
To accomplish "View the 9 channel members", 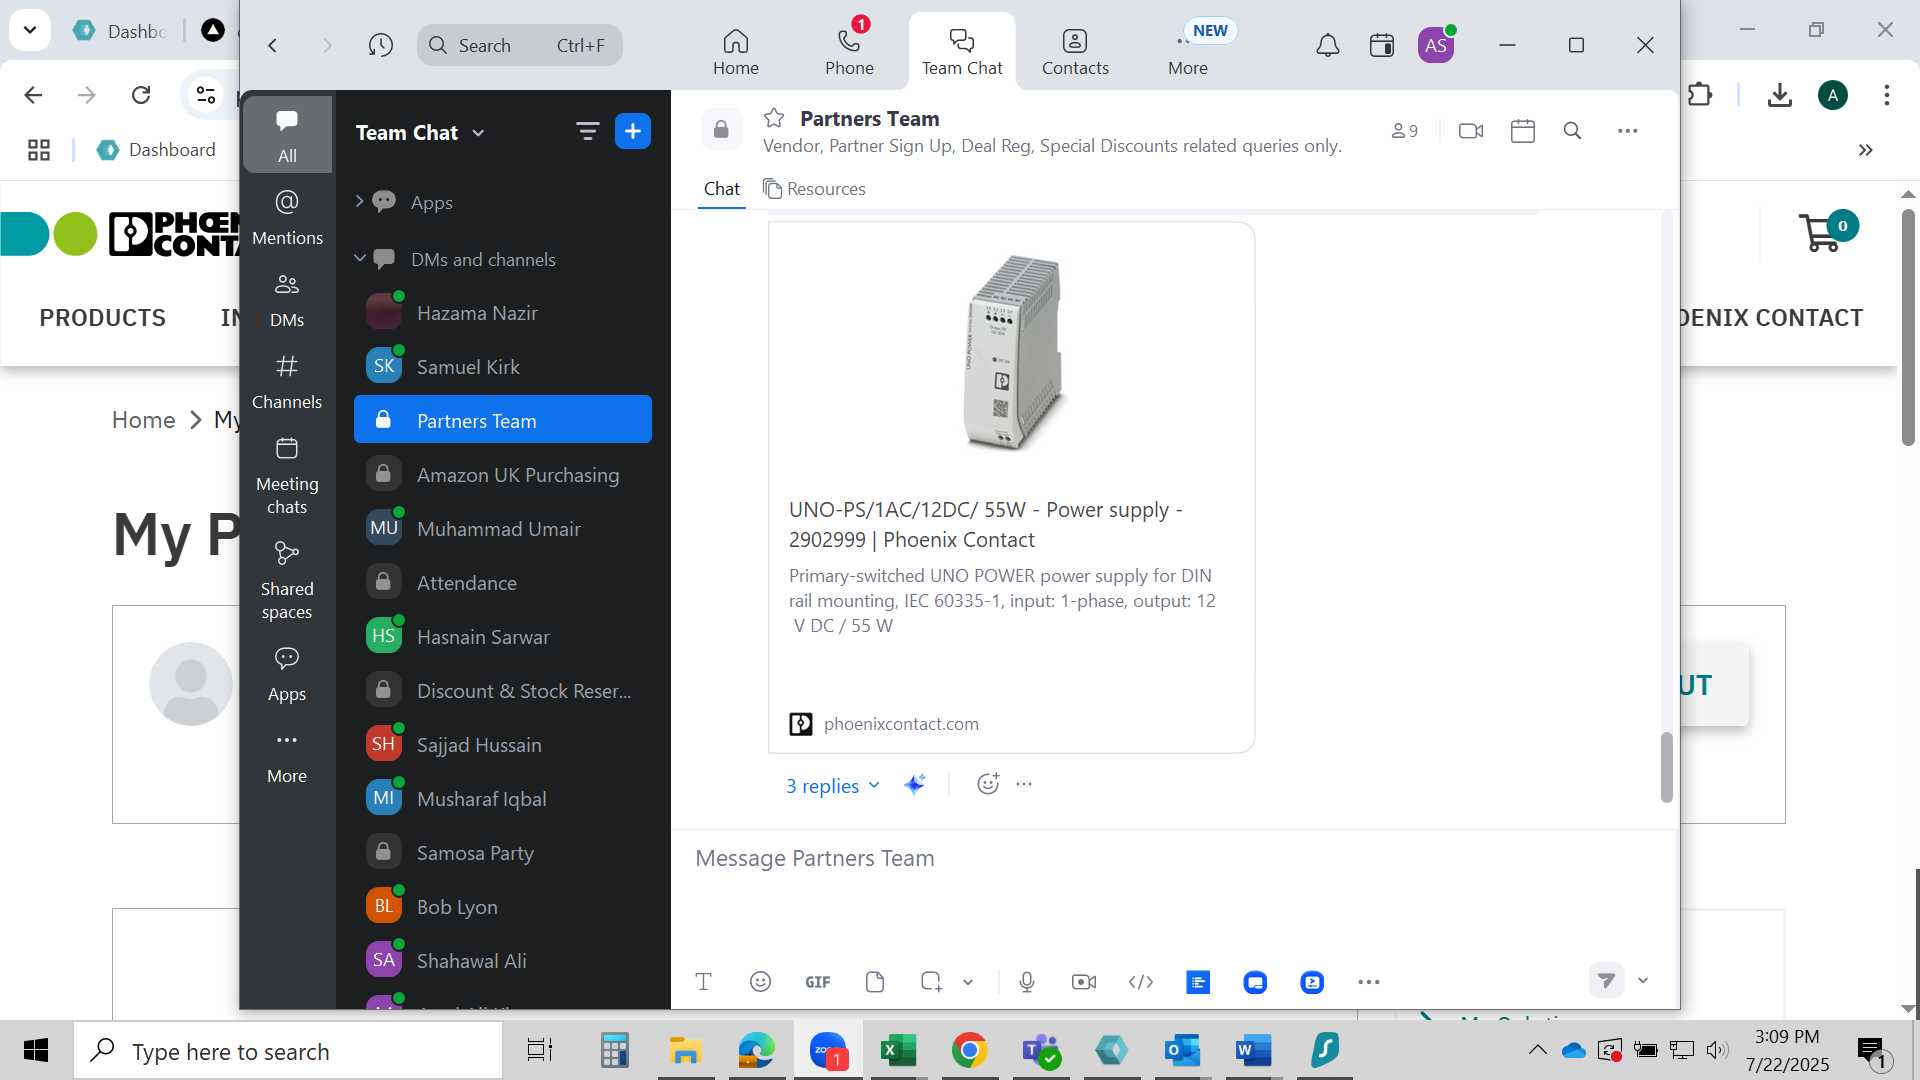I will click(x=1404, y=131).
